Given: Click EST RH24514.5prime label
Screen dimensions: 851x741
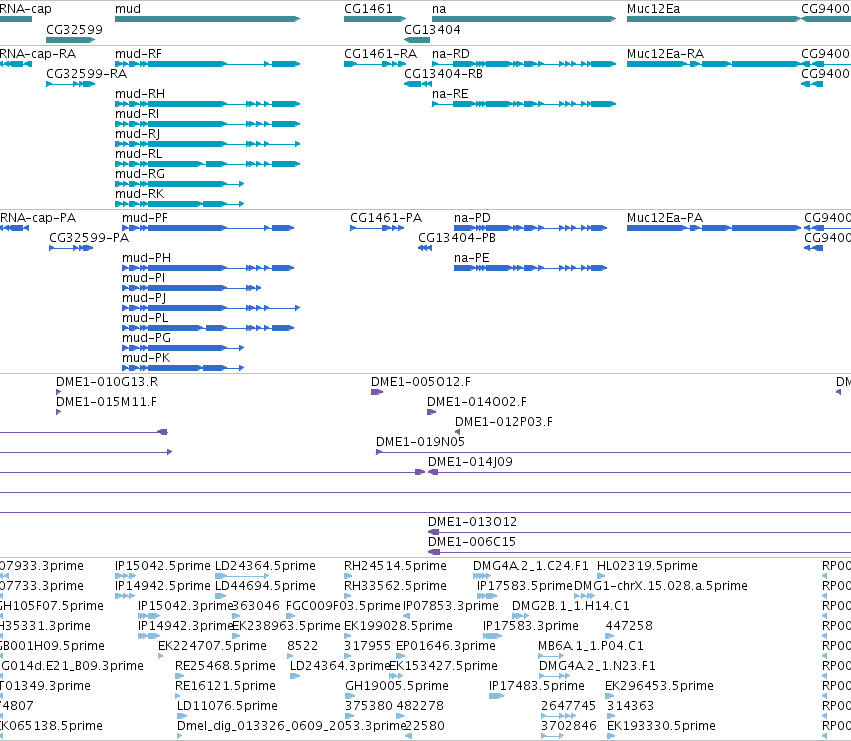Looking at the screenshot, I should click(x=396, y=566).
